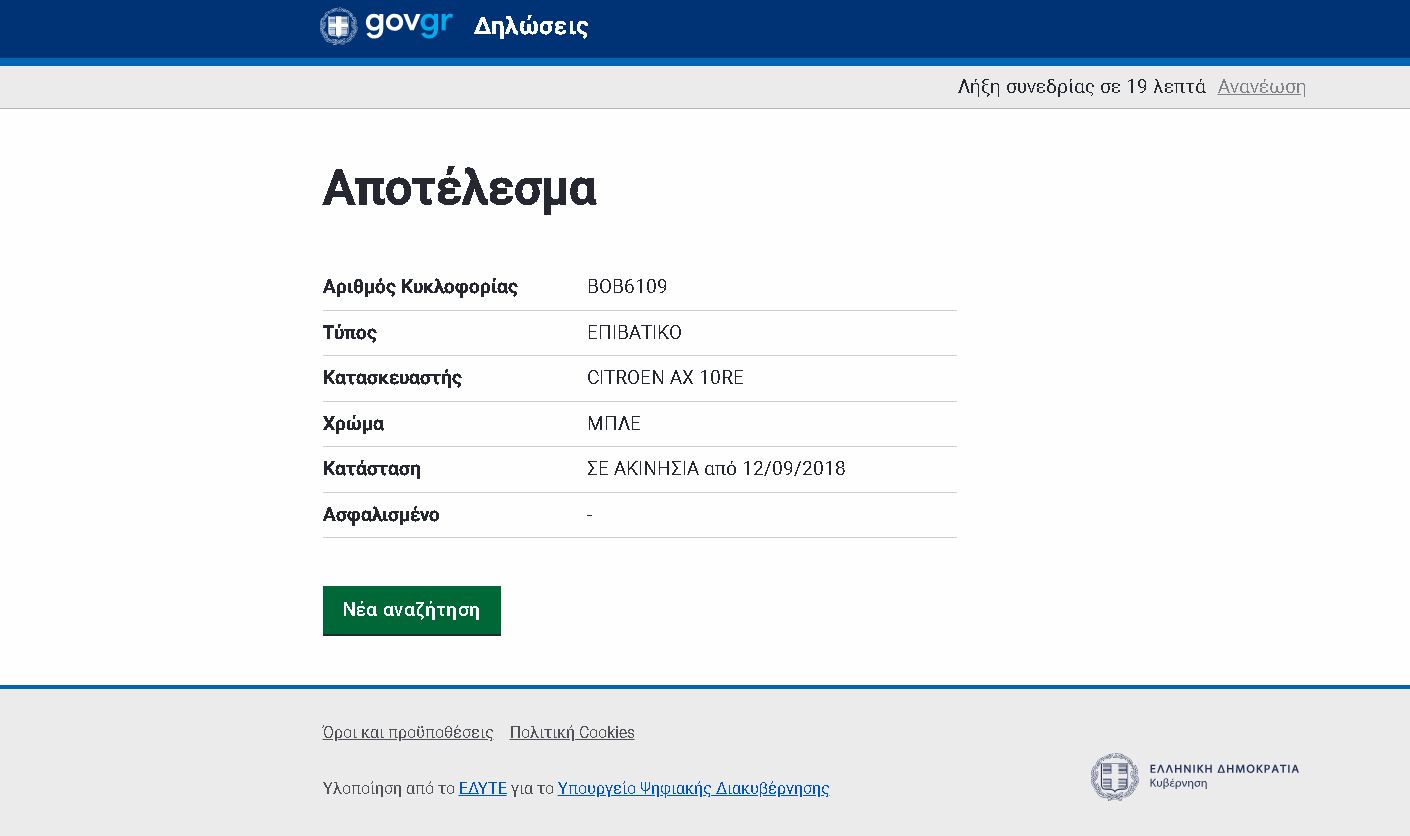This screenshot has width=1410, height=836.
Task: Click the Αποτέλεσμα page heading
Action: point(460,187)
